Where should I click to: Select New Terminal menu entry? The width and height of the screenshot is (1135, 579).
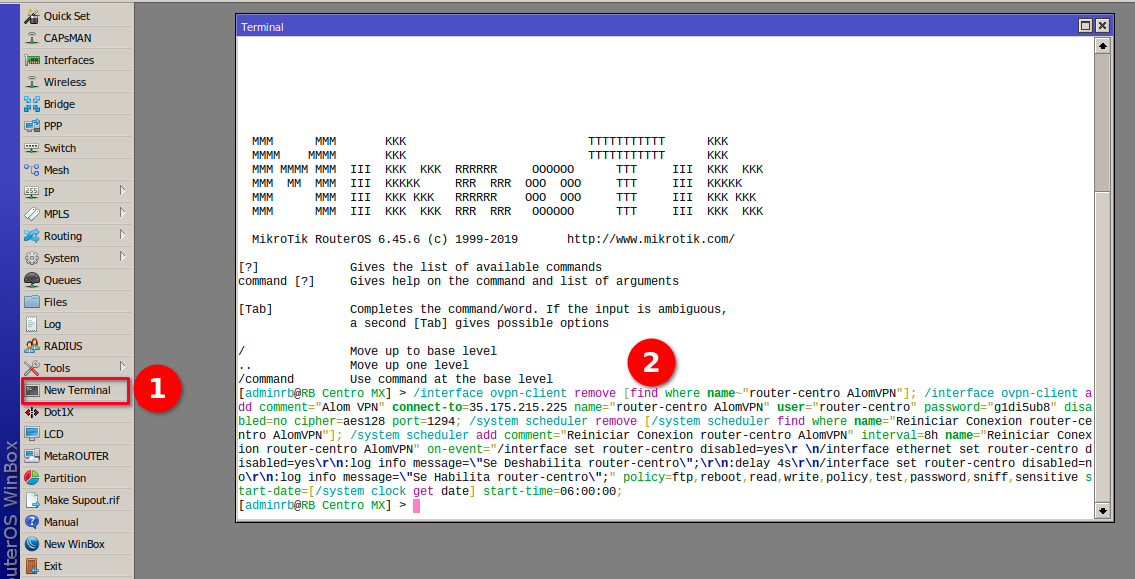[x=76, y=390]
